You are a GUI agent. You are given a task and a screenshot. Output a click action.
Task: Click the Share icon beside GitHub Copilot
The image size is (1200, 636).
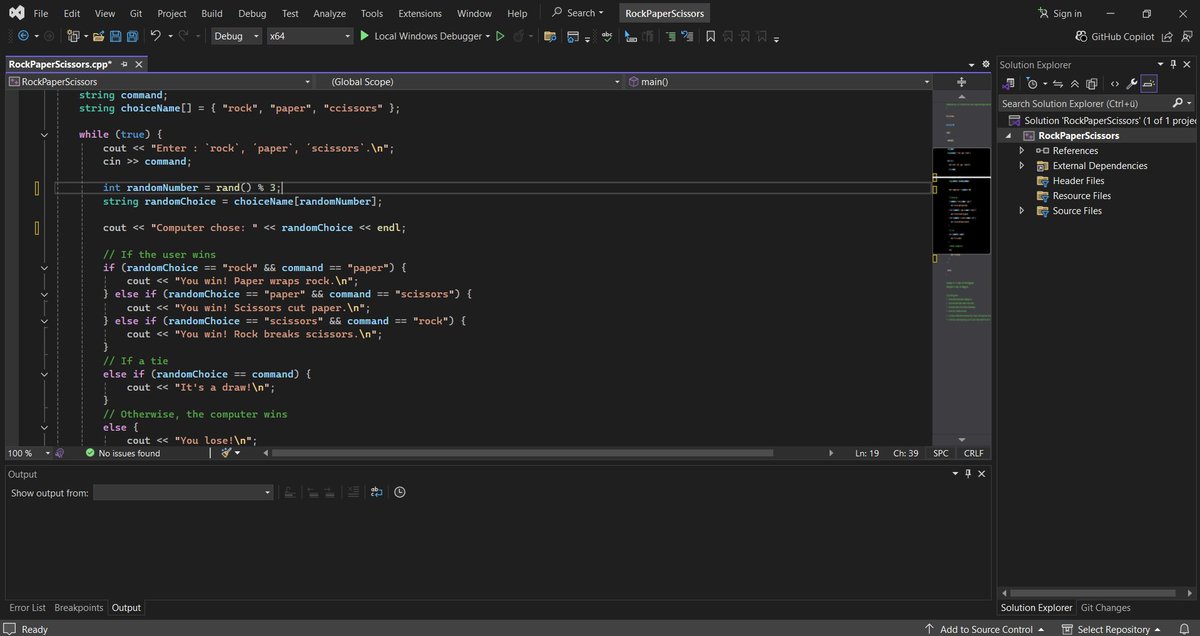pyautogui.click(x=1168, y=36)
